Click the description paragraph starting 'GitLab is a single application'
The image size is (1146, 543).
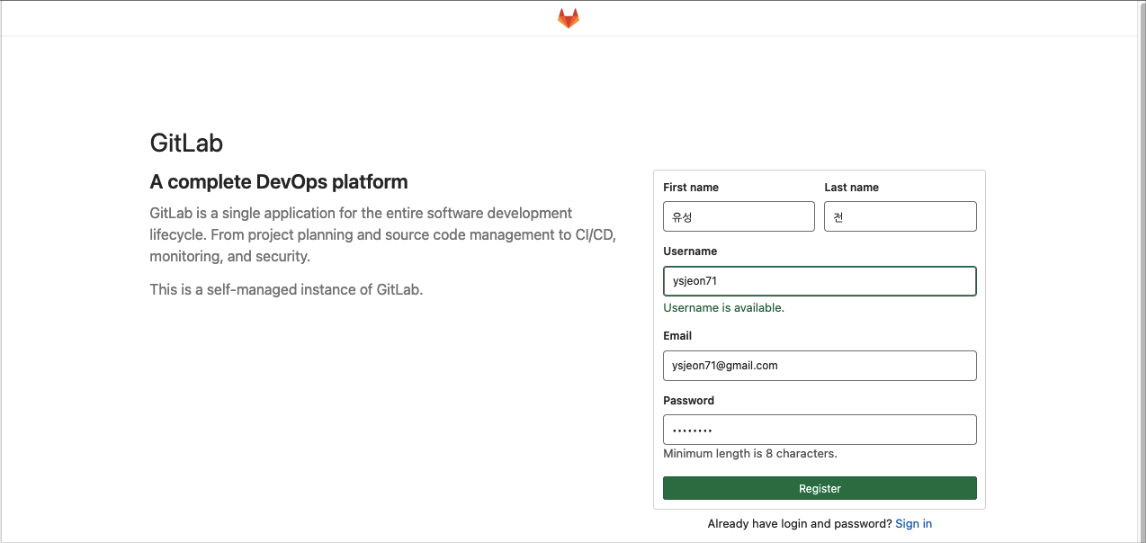click(383, 235)
